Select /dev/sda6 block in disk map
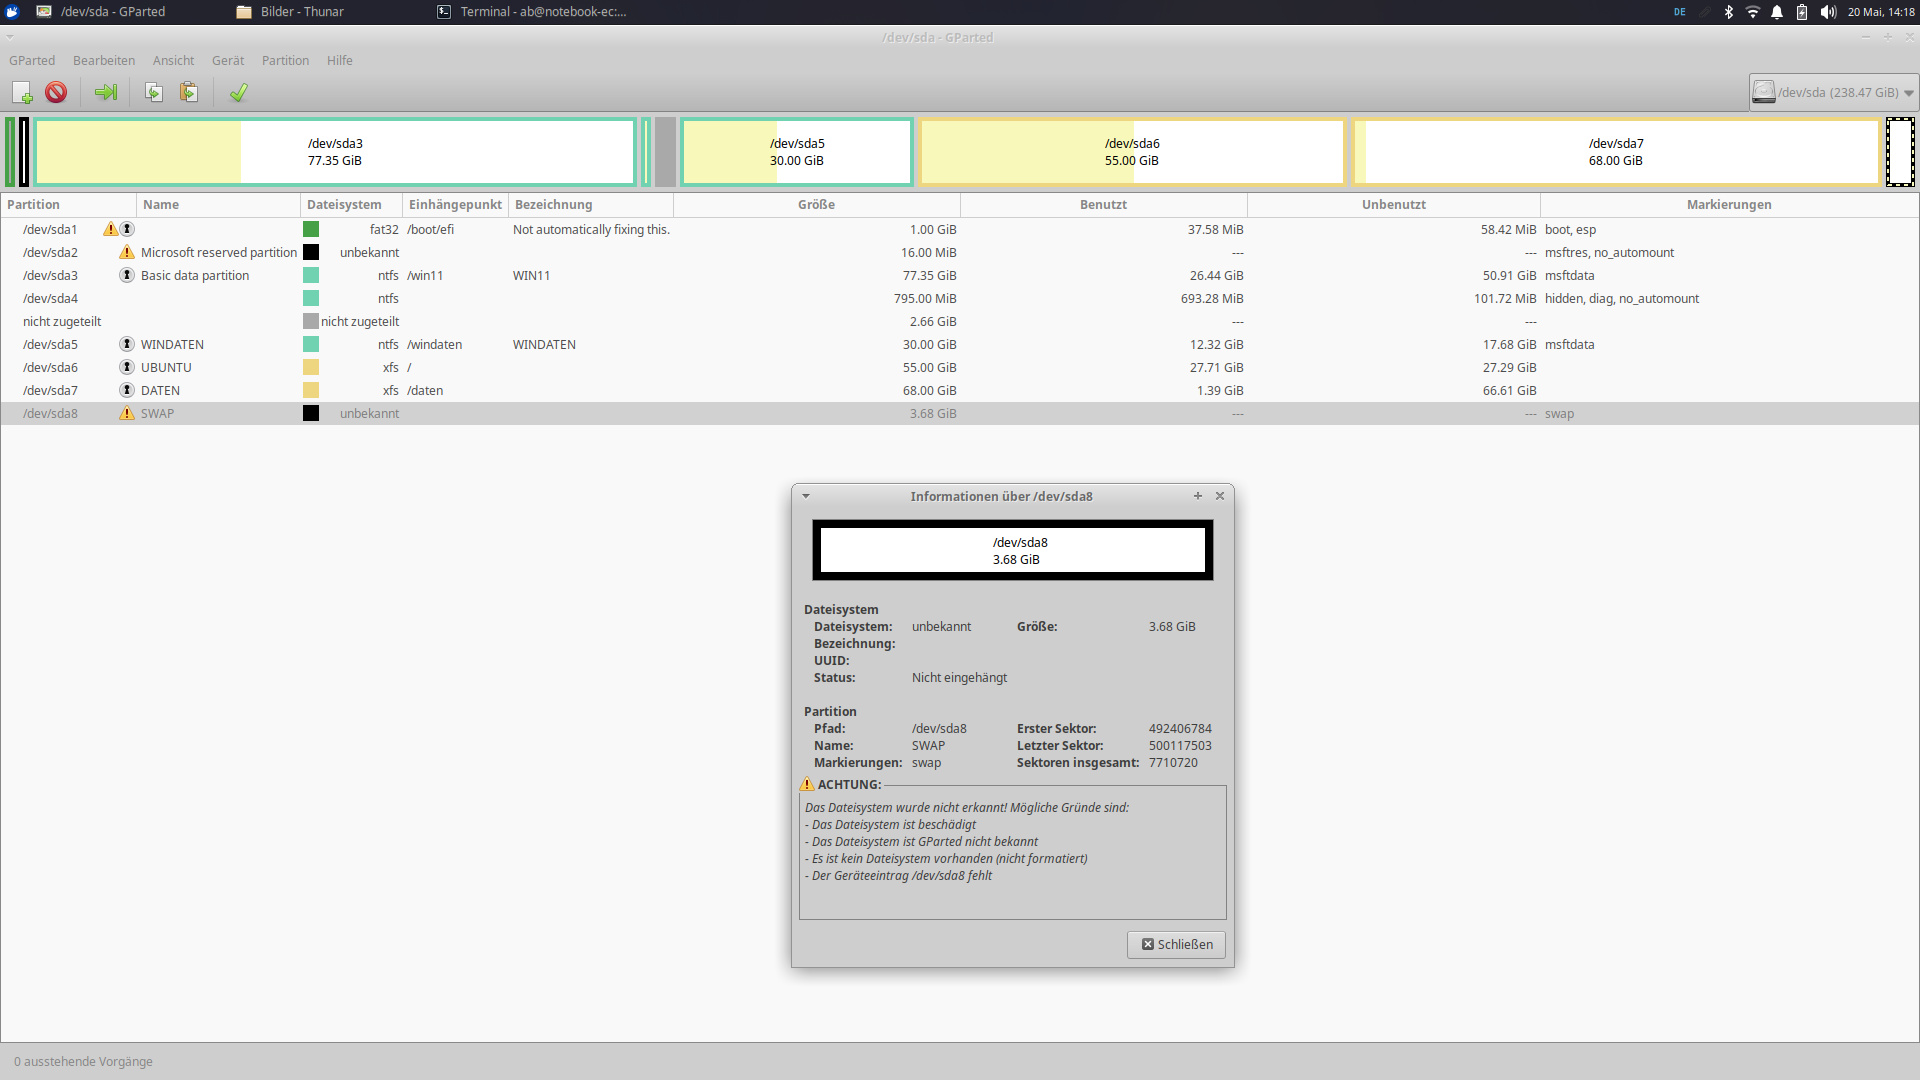Image resolution: width=1920 pixels, height=1080 pixels. 1132,152
